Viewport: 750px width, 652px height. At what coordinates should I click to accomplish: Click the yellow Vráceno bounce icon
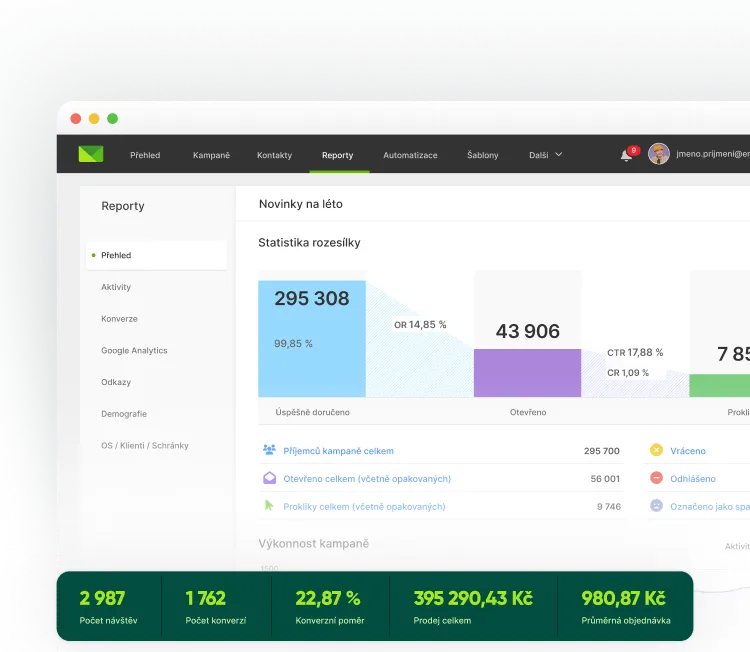(656, 451)
